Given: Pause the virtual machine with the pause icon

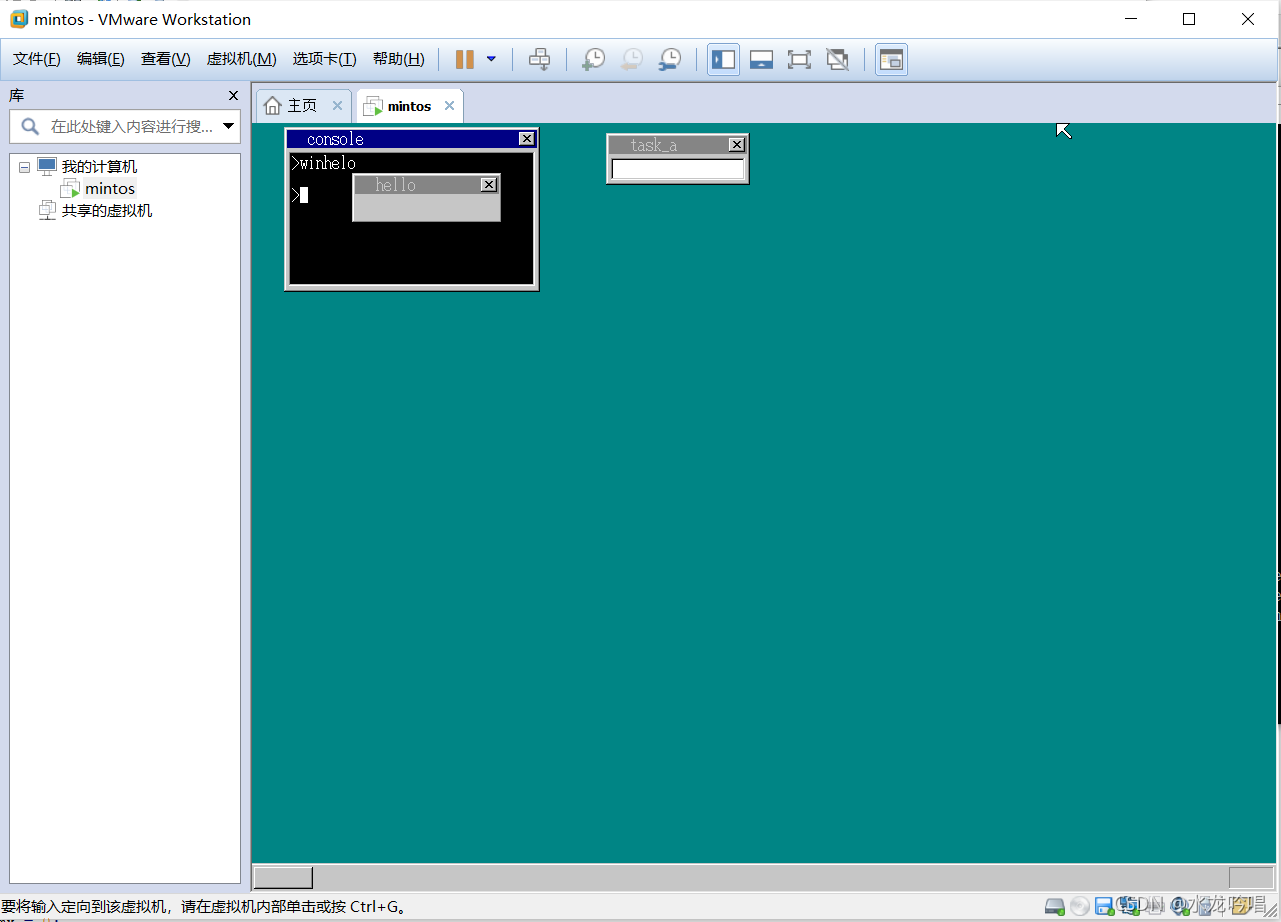Looking at the screenshot, I should 465,59.
